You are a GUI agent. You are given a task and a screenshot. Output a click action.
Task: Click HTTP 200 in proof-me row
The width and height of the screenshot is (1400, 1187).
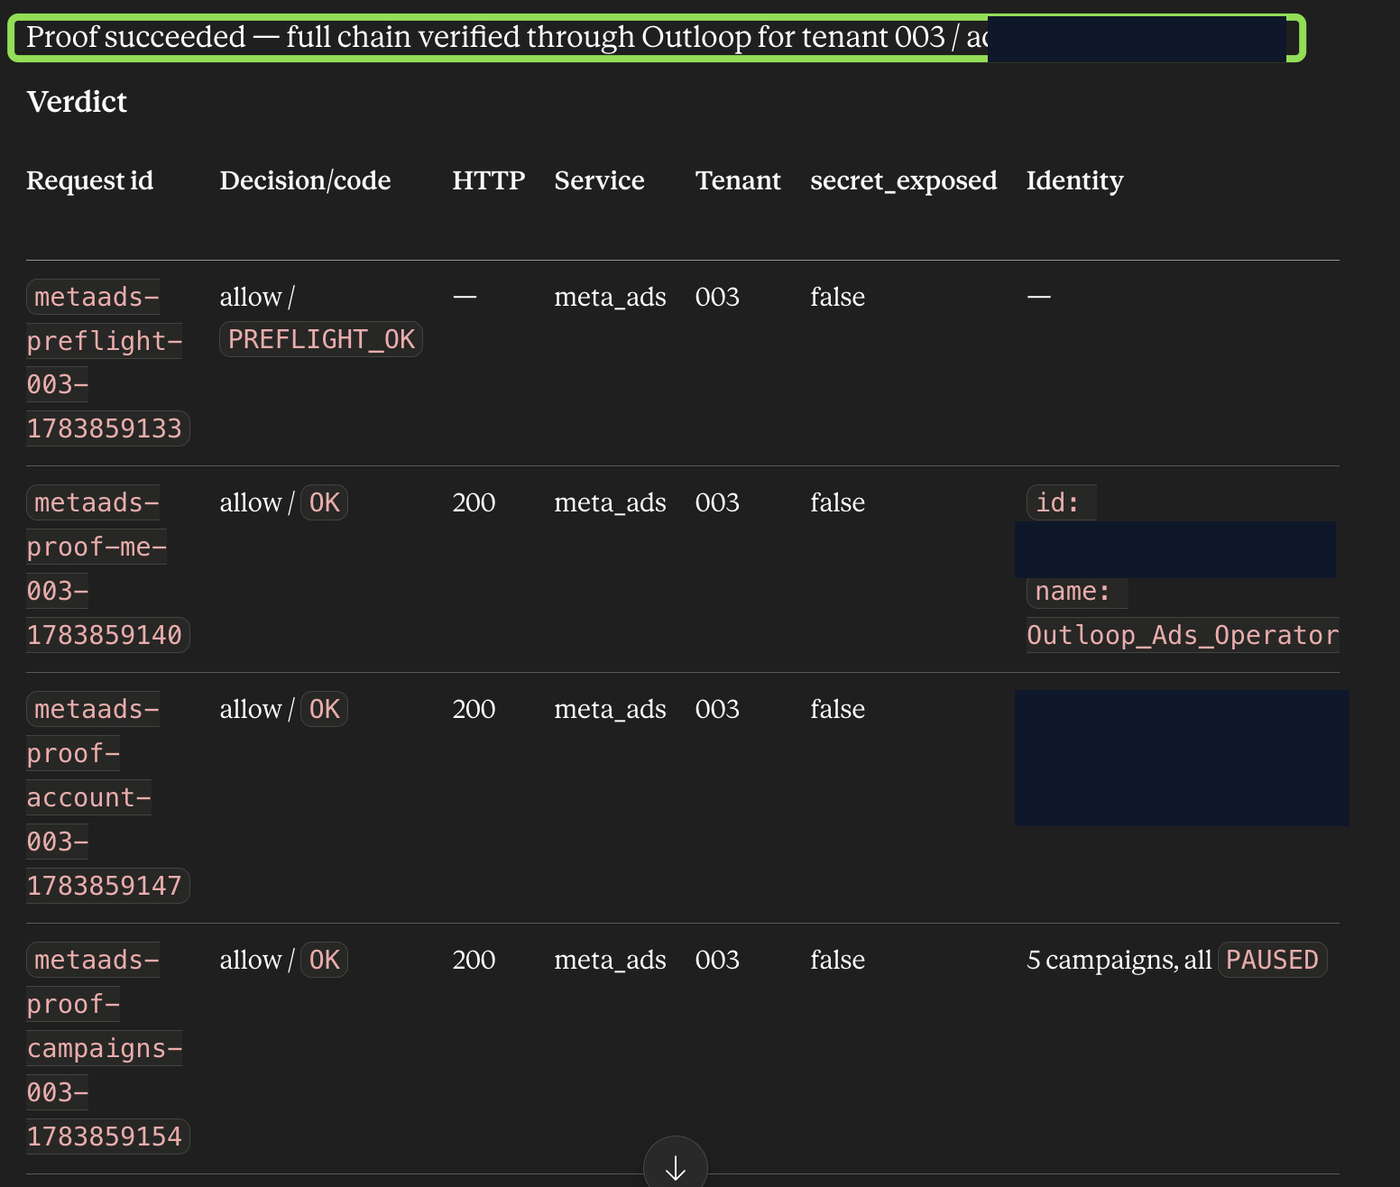pyautogui.click(x=474, y=503)
